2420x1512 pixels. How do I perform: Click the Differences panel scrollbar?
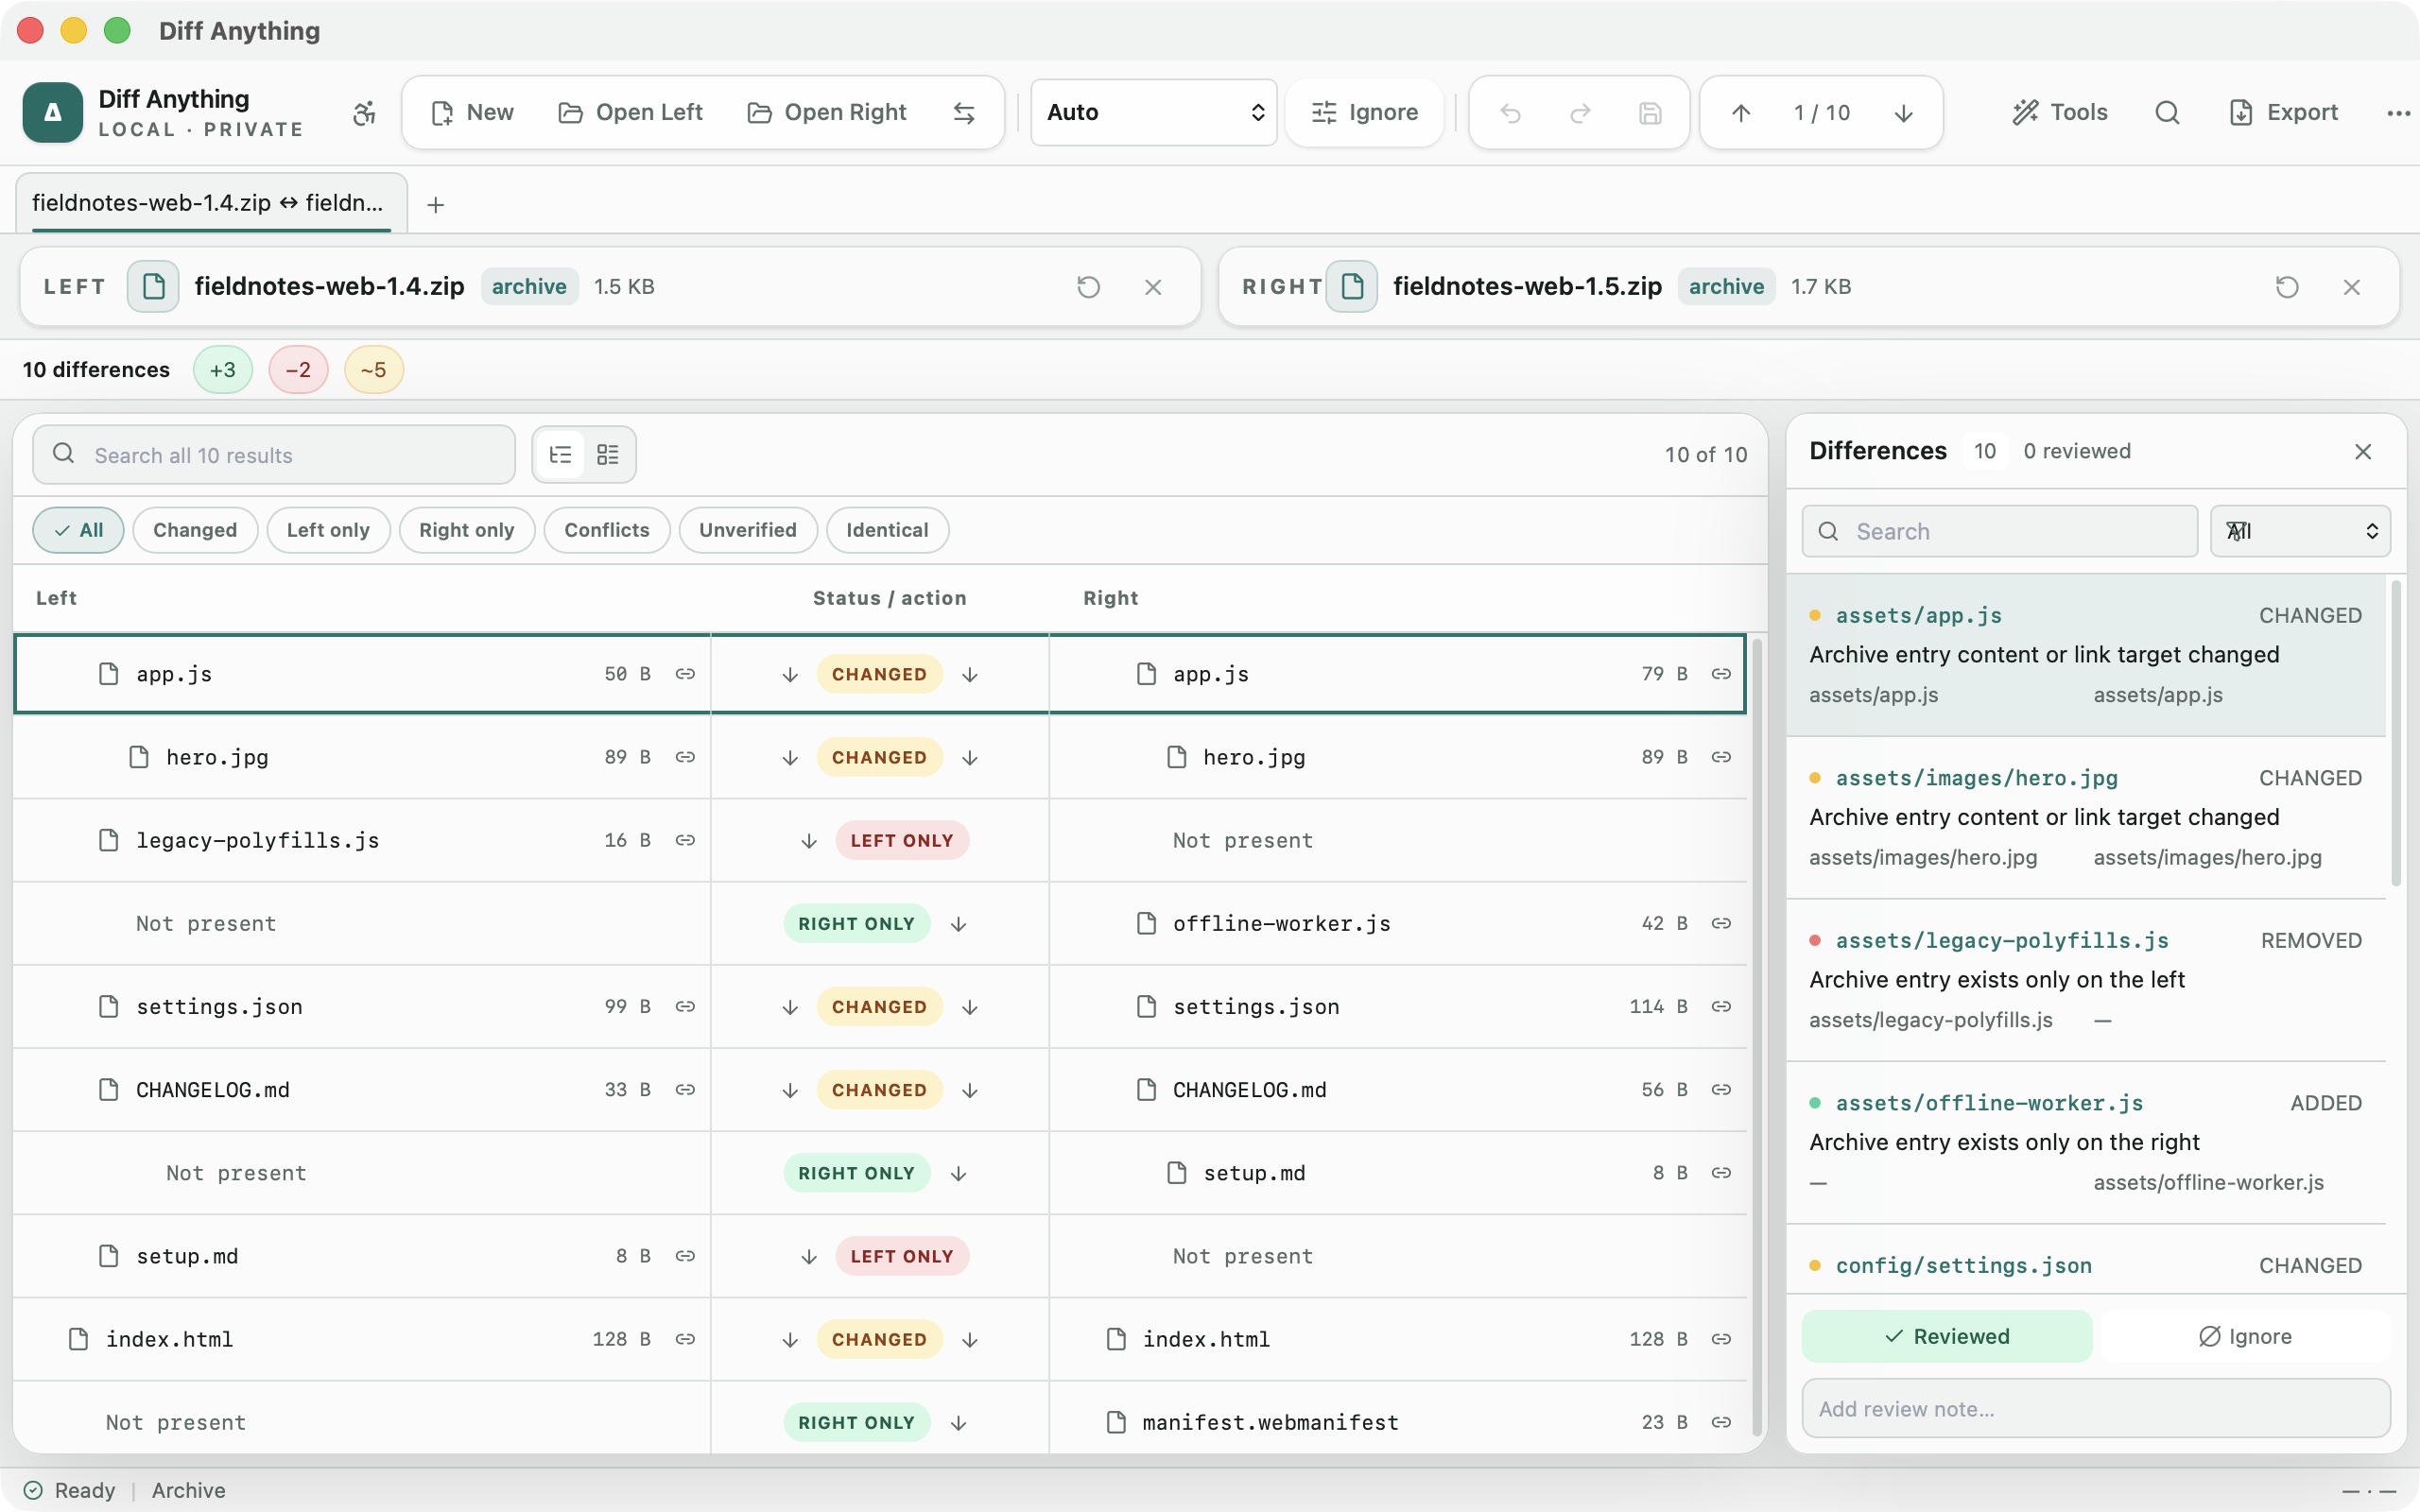tap(2396, 732)
